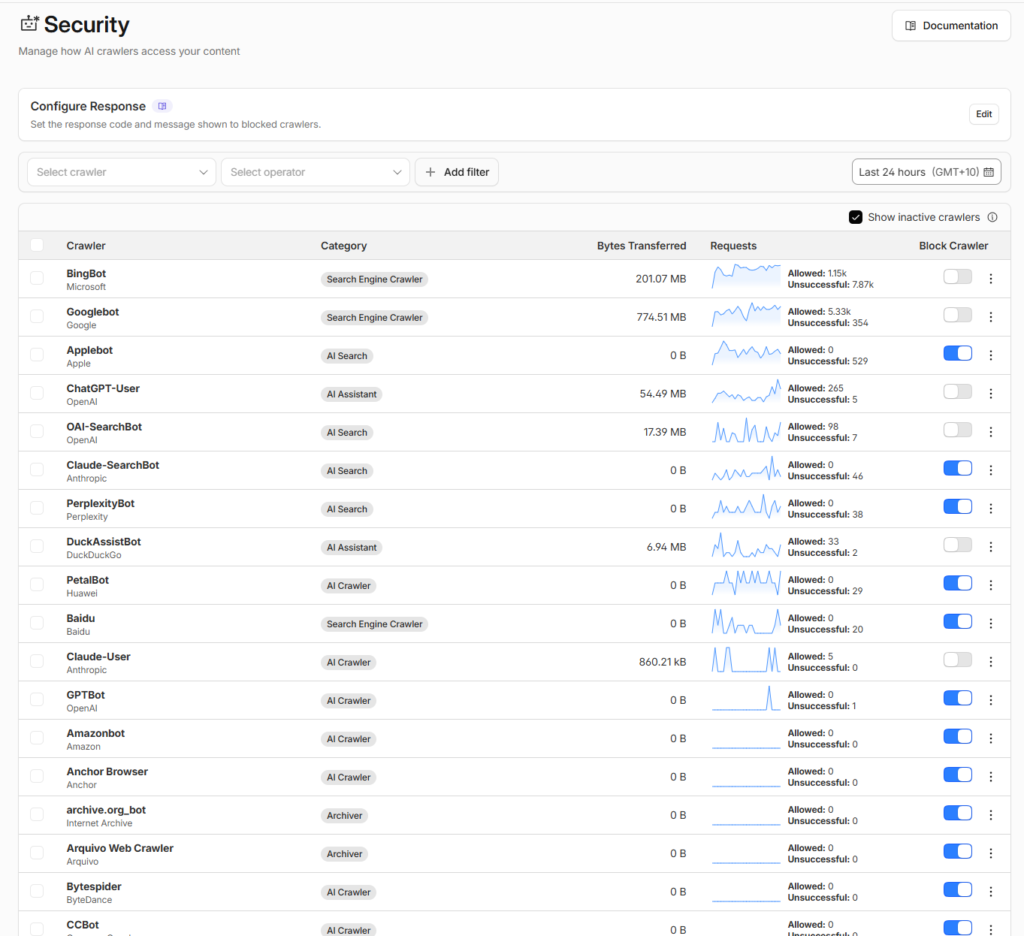Open kebab menu for PerplexityBot
Image resolution: width=1024 pixels, height=936 pixels.
pos(991,509)
